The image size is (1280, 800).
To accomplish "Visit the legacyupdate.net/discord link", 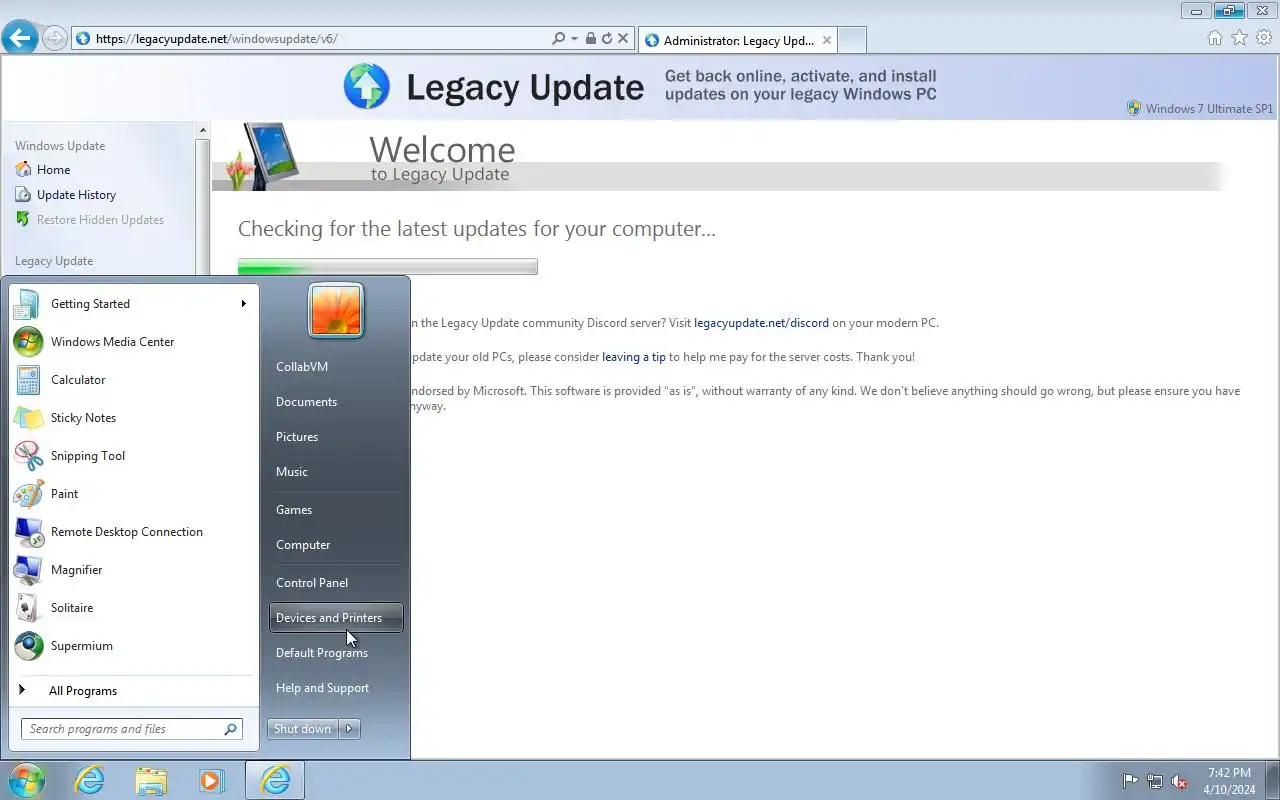I will [761, 323].
